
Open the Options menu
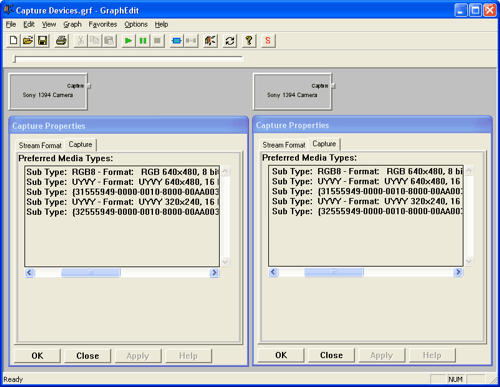click(136, 24)
